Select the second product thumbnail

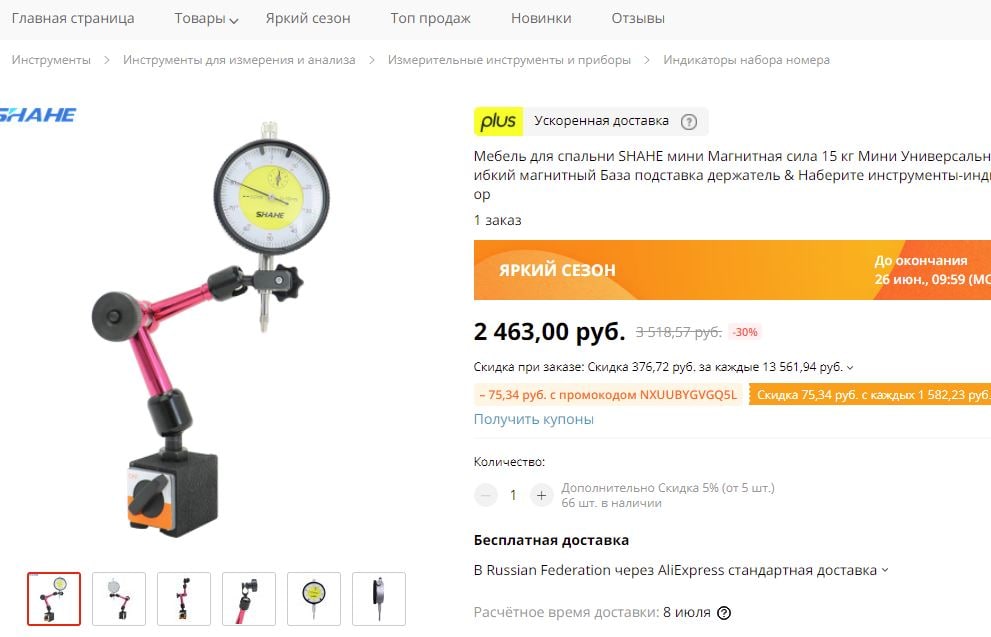[119, 598]
